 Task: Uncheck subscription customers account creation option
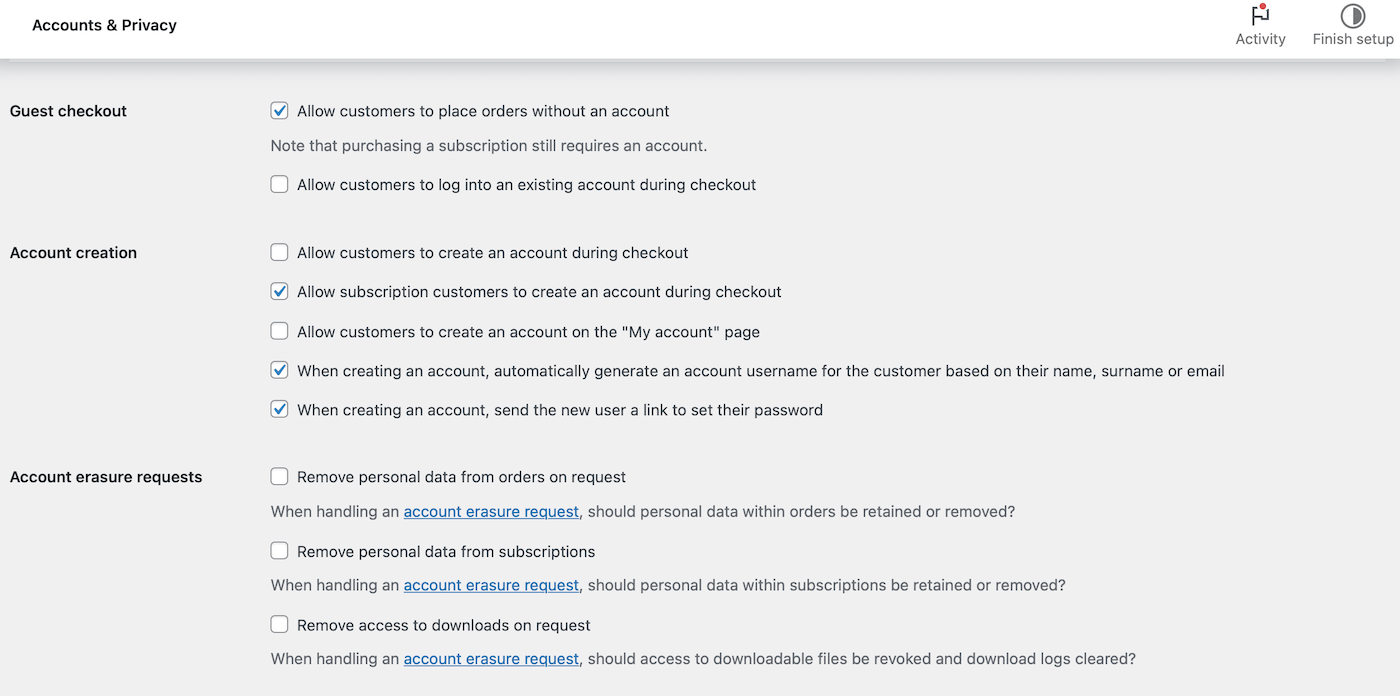click(280, 292)
